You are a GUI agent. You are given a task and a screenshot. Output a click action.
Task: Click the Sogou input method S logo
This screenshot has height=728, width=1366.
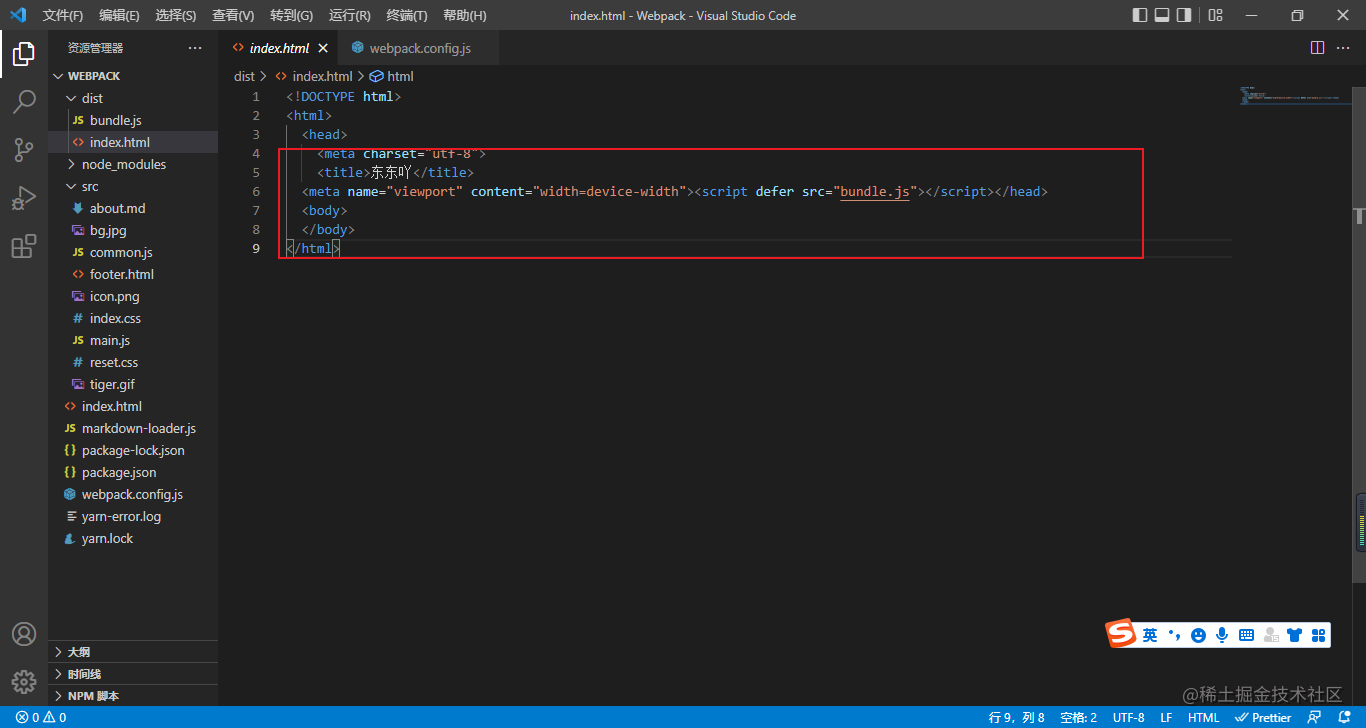tap(1121, 633)
